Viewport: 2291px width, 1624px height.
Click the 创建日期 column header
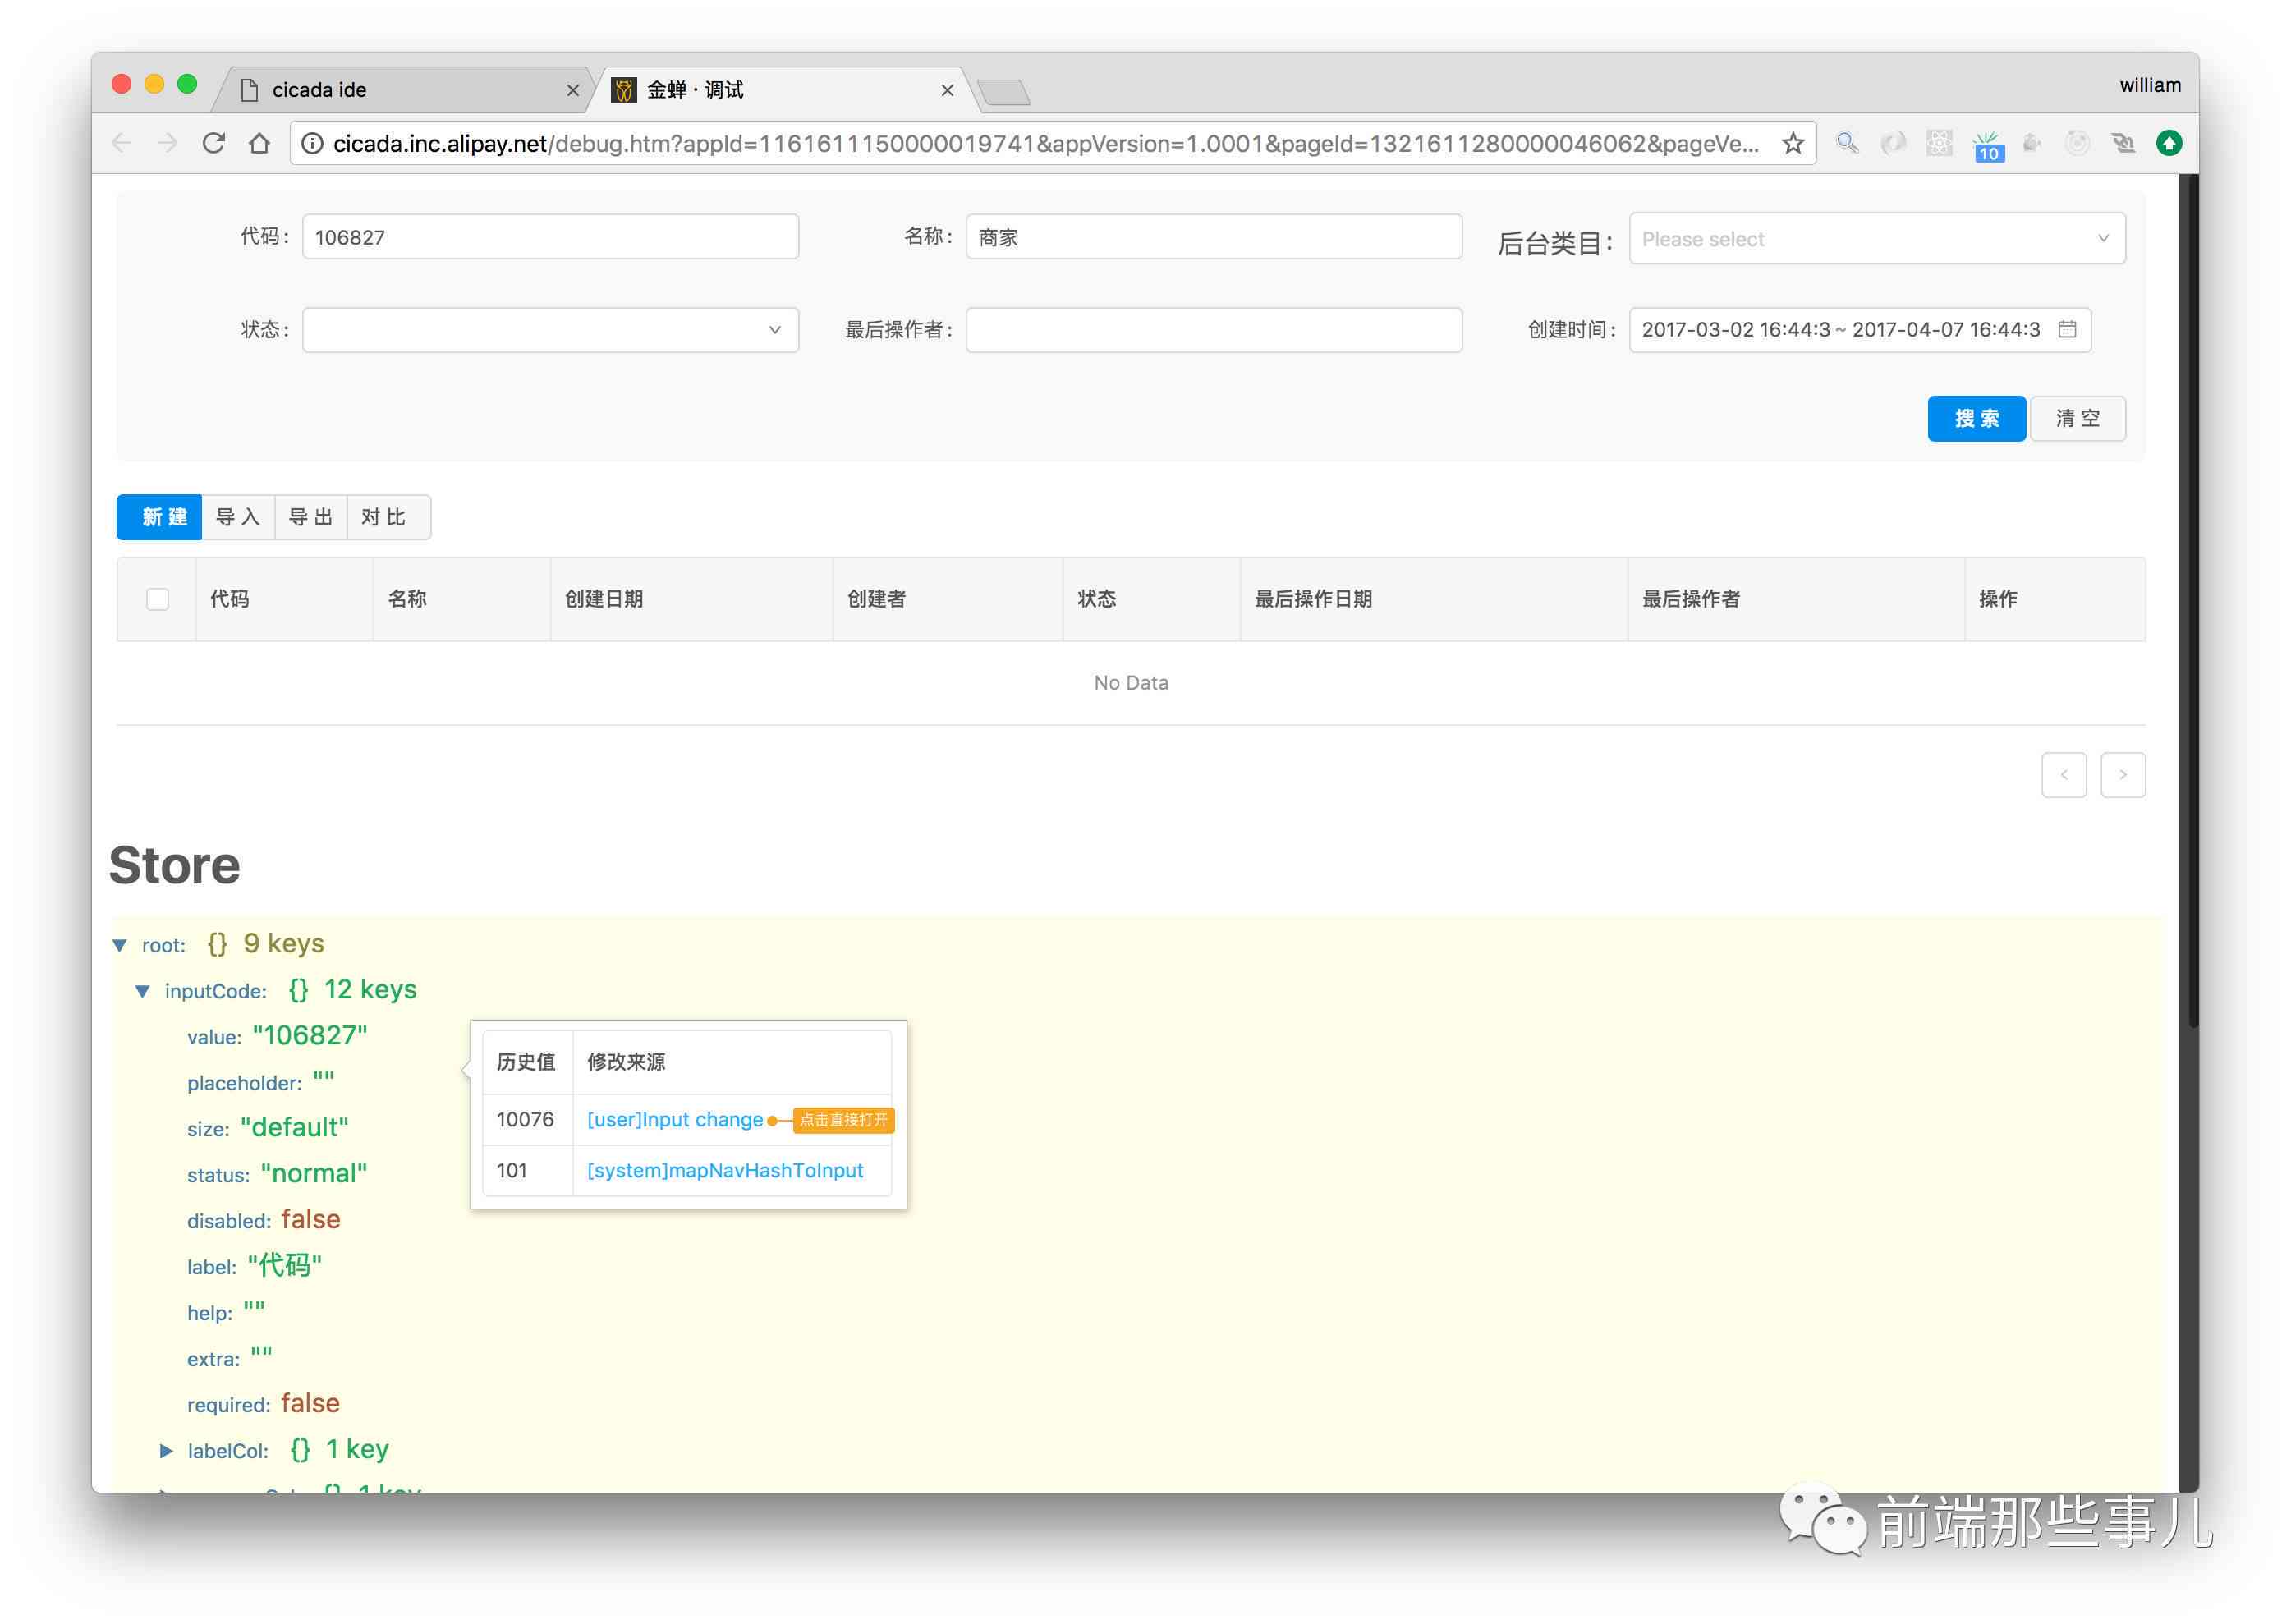pyautogui.click(x=604, y=598)
